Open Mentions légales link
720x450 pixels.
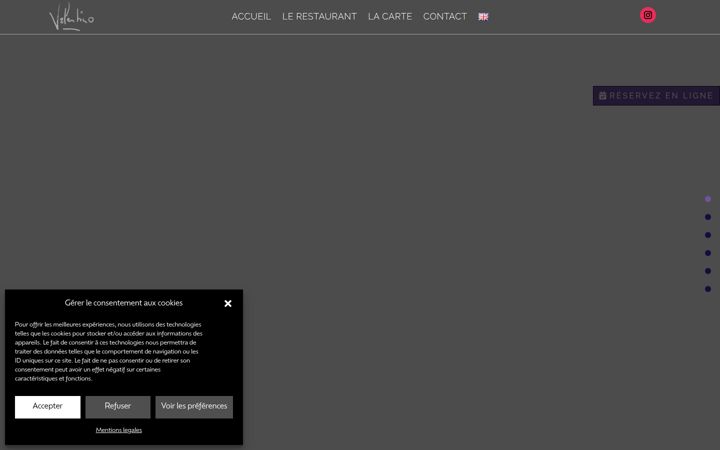pos(118,430)
